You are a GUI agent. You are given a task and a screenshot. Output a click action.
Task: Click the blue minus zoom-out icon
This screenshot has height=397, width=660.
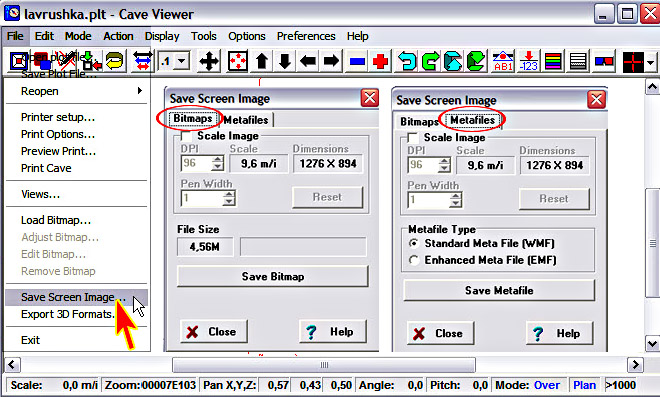click(357, 61)
